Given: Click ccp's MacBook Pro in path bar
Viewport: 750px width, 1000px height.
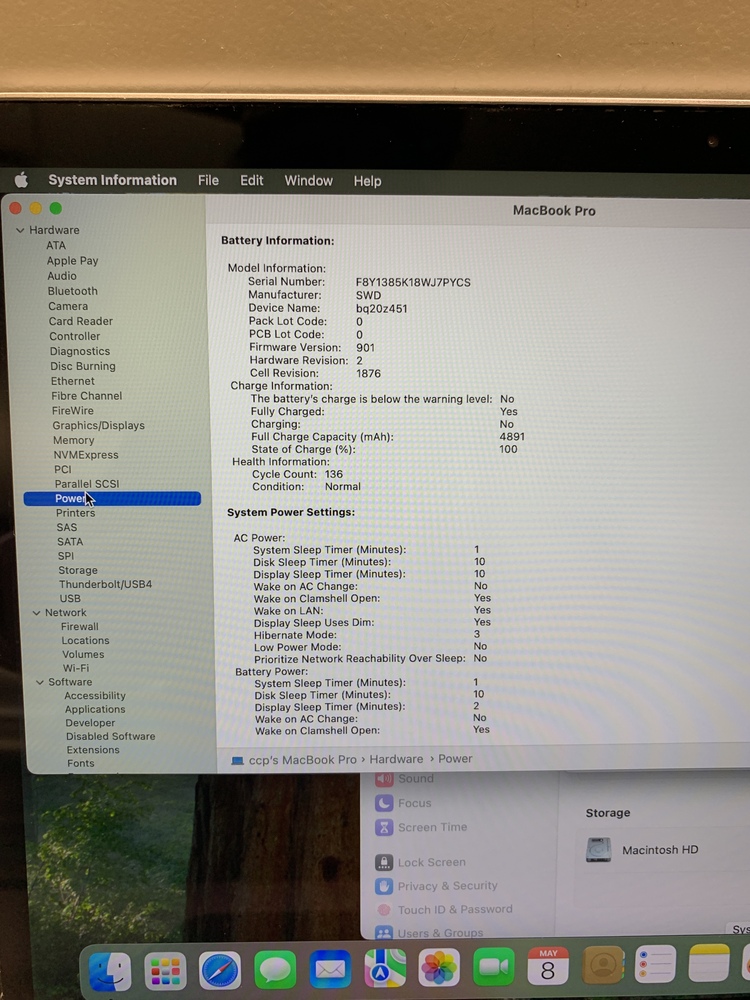Looking at the screenshot, I should (x=302, y=760).
